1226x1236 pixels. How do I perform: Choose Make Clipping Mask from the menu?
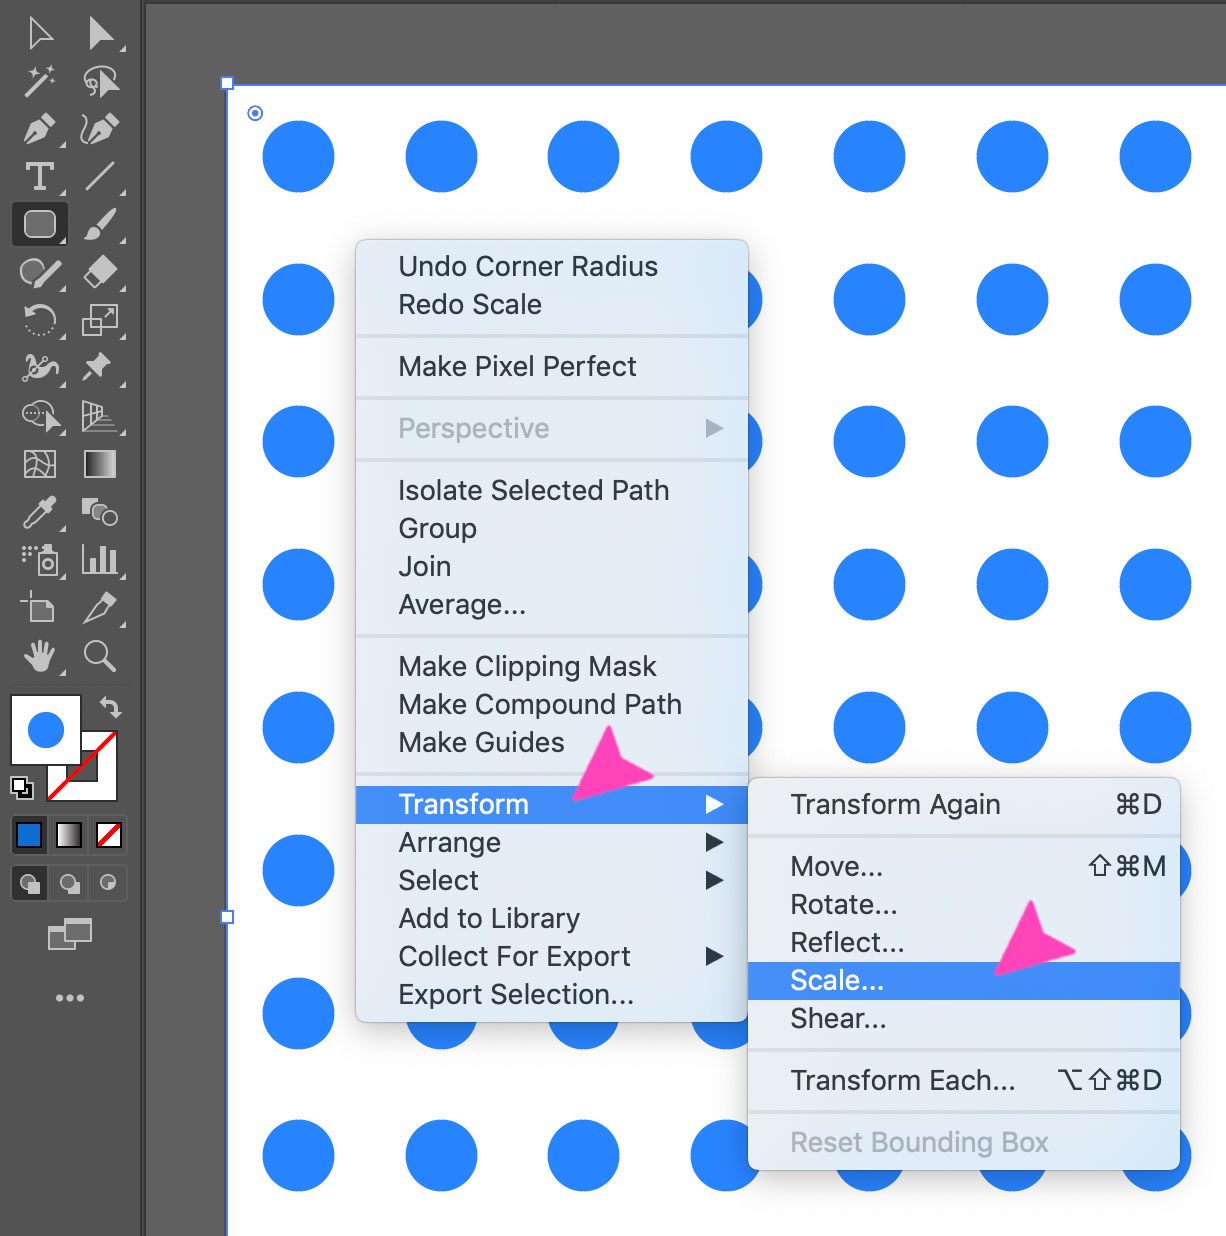point(527,666)
